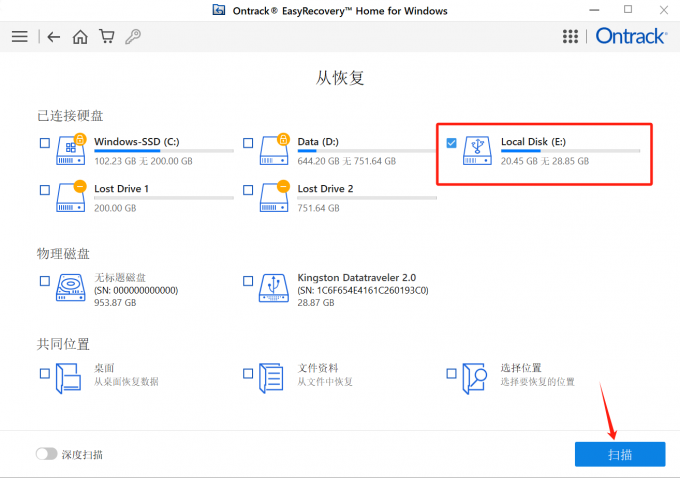Click the untitled physical disk icon
The height and width of the screenshot is (478, 680).
(x=71, y=287)
